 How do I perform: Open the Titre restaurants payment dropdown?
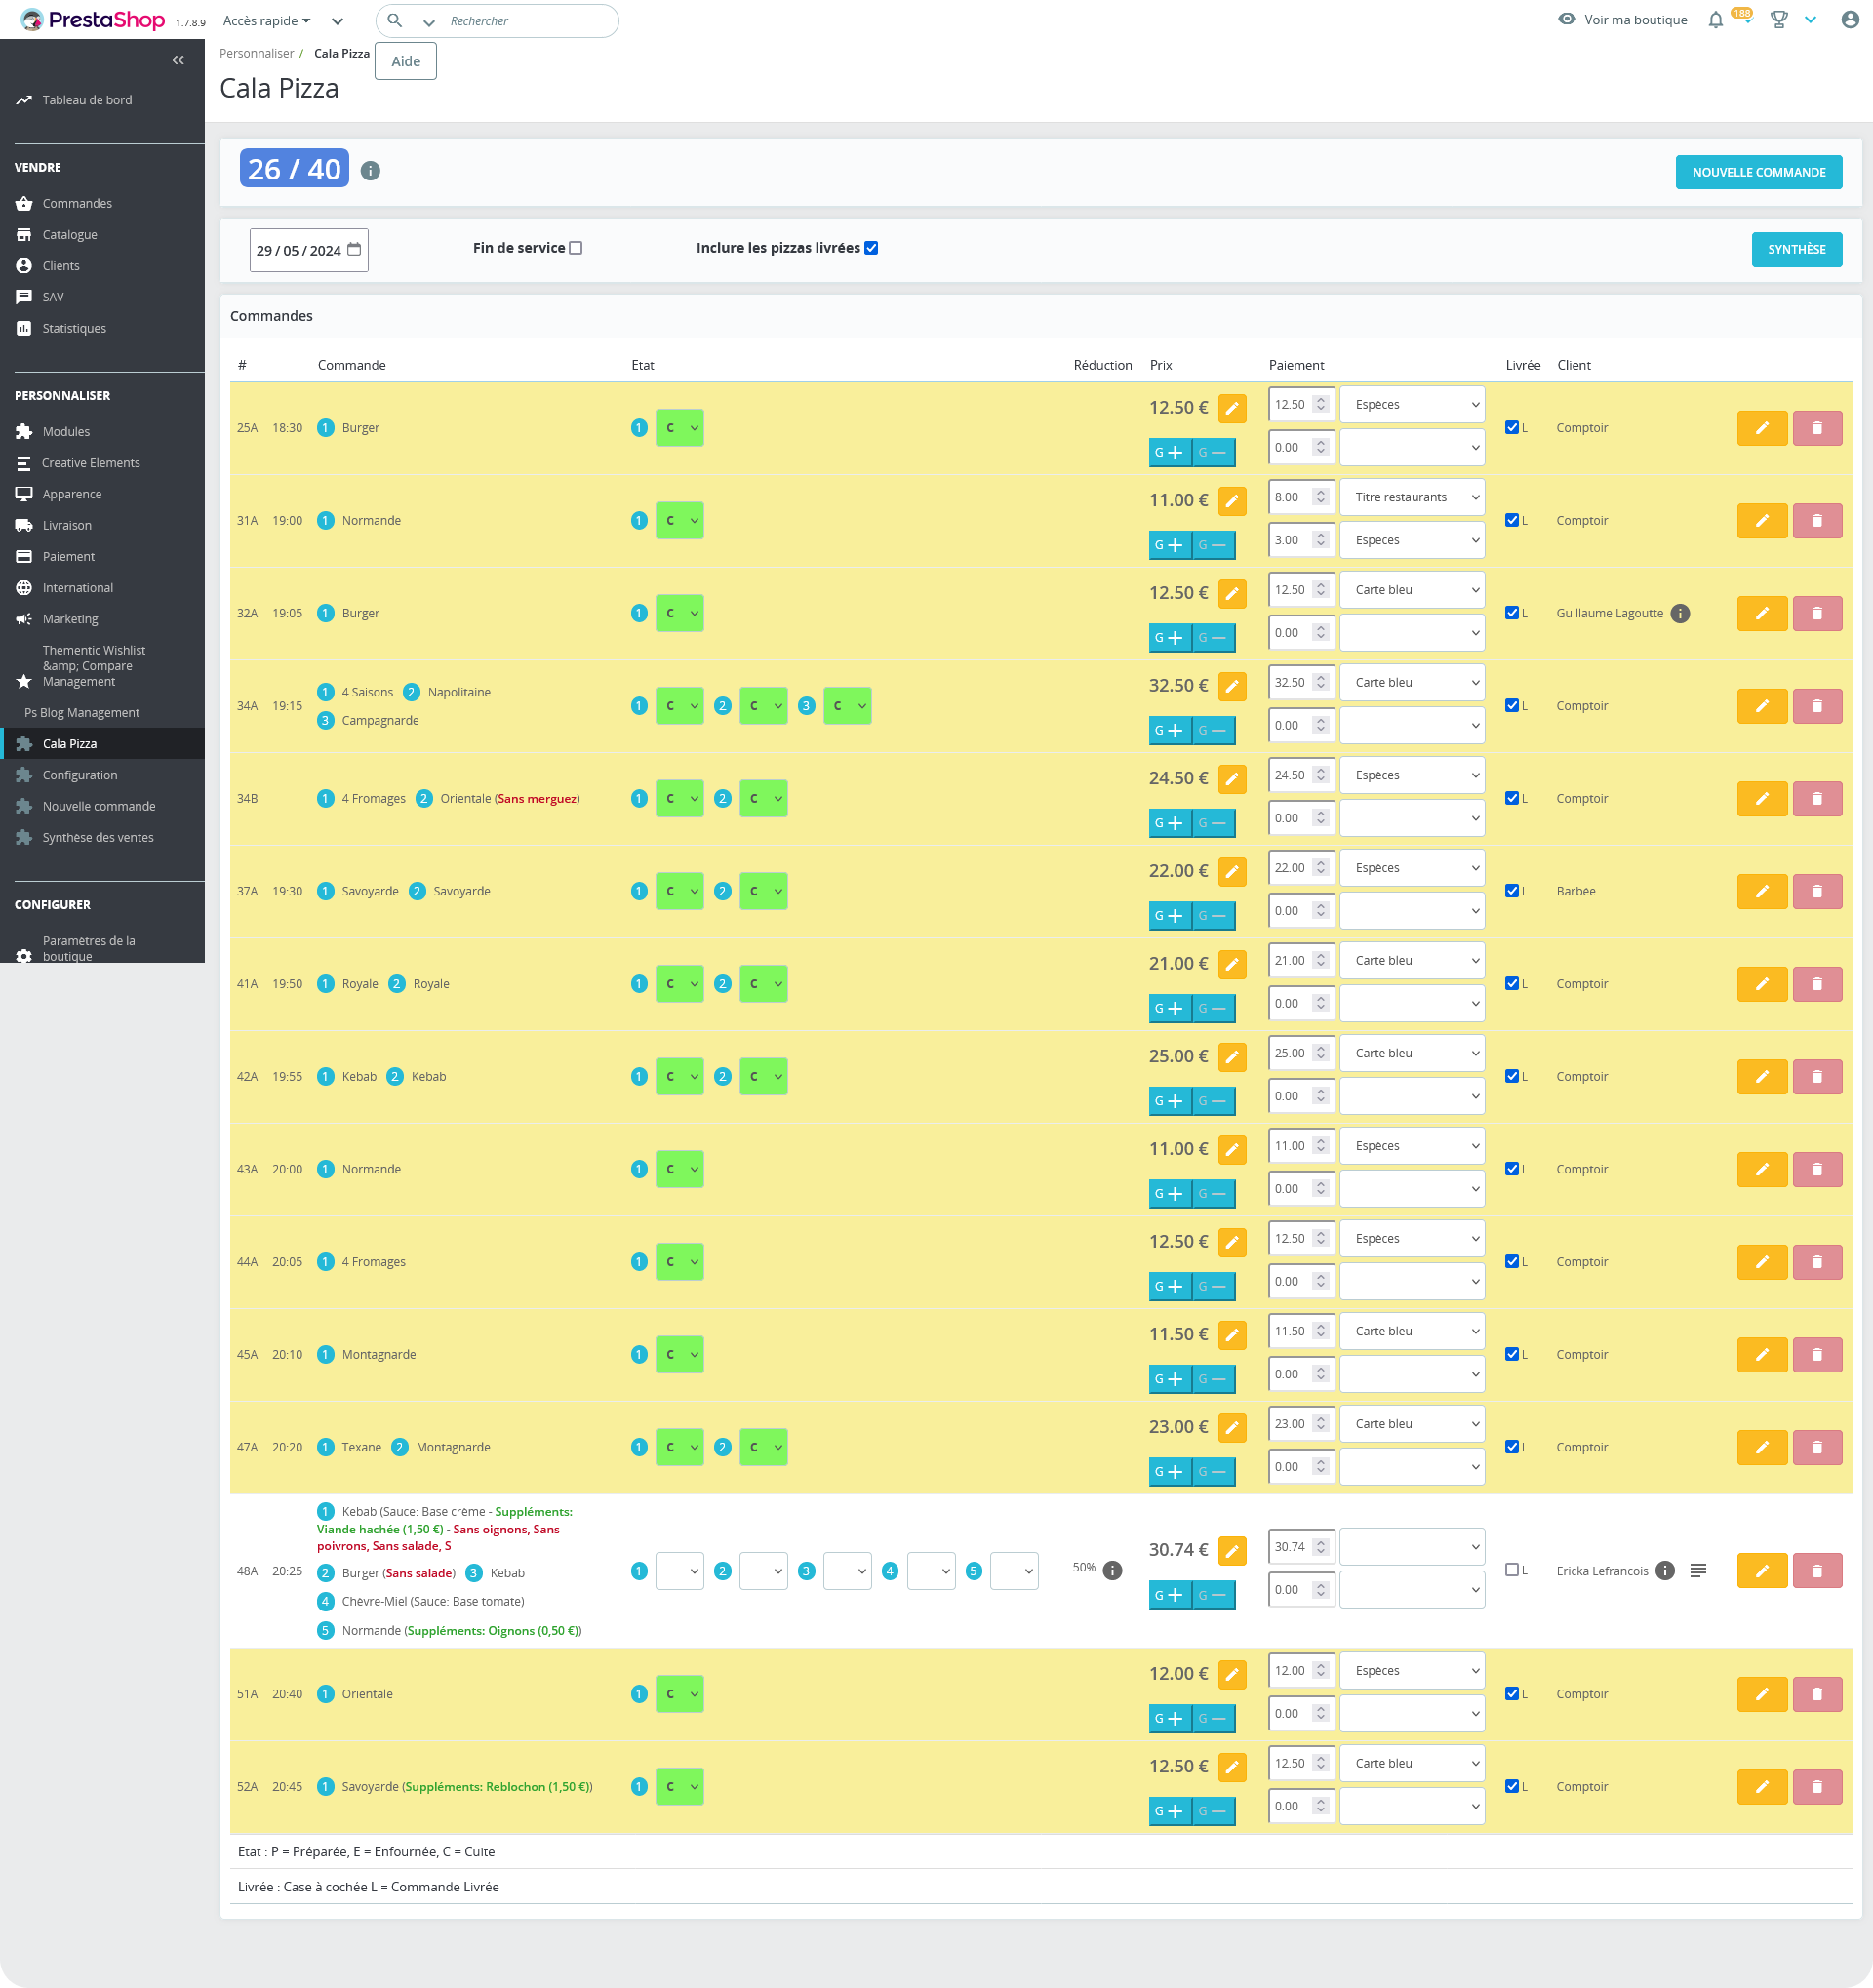click(x=1412, y=498)
